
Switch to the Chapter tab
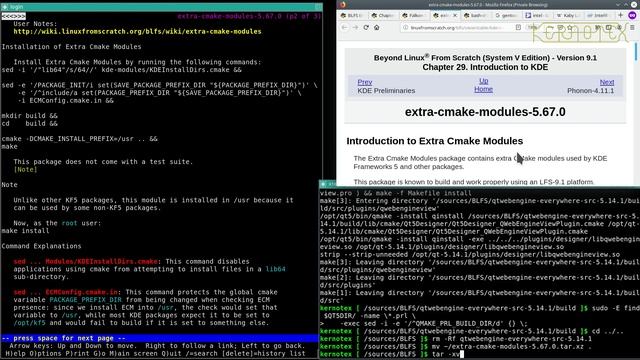[384, 16]
